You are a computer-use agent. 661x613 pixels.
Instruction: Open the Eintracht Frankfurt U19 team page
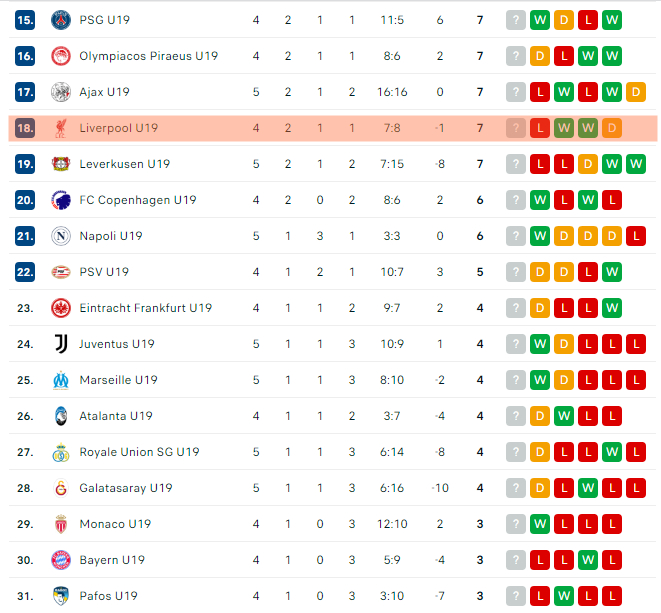pyautogui.click(x=145, y=308)
